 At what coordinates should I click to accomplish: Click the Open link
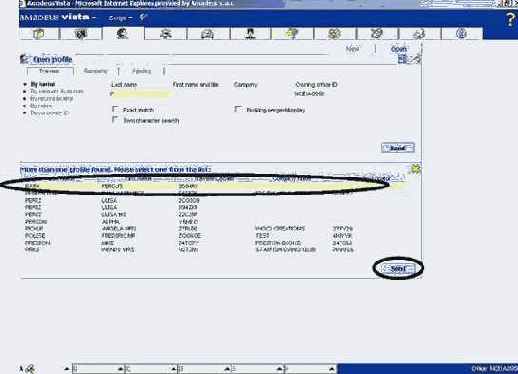pyautogui.click(x=399, y=49)
